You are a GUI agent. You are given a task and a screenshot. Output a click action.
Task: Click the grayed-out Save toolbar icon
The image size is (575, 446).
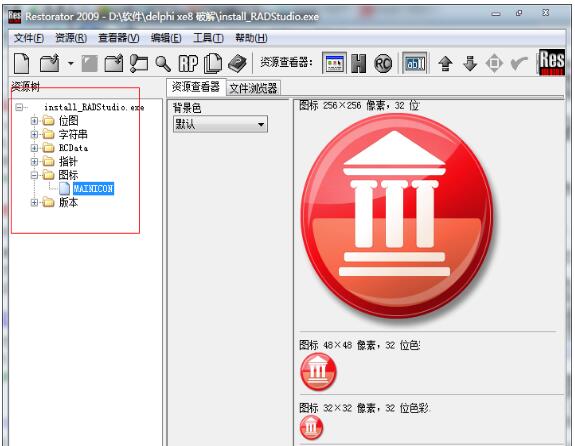pyautogui.click(x=89, y=63)
